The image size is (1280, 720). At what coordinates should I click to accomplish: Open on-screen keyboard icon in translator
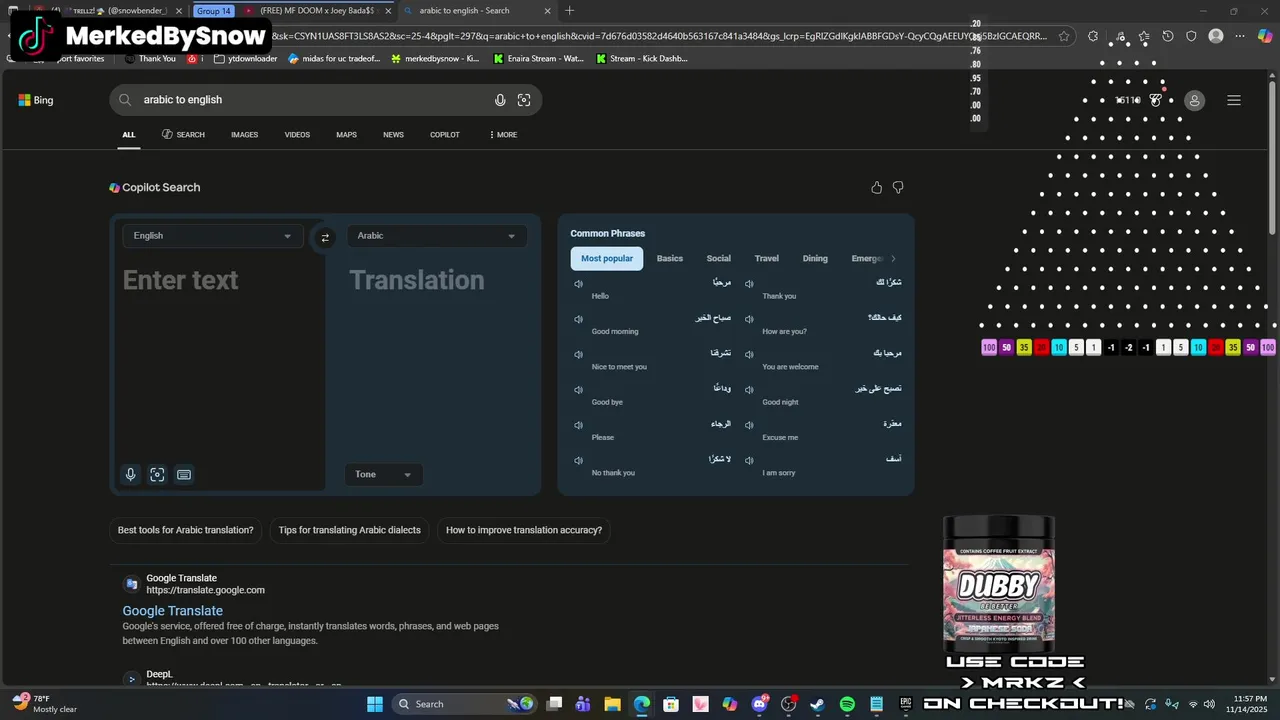[184, 475]
